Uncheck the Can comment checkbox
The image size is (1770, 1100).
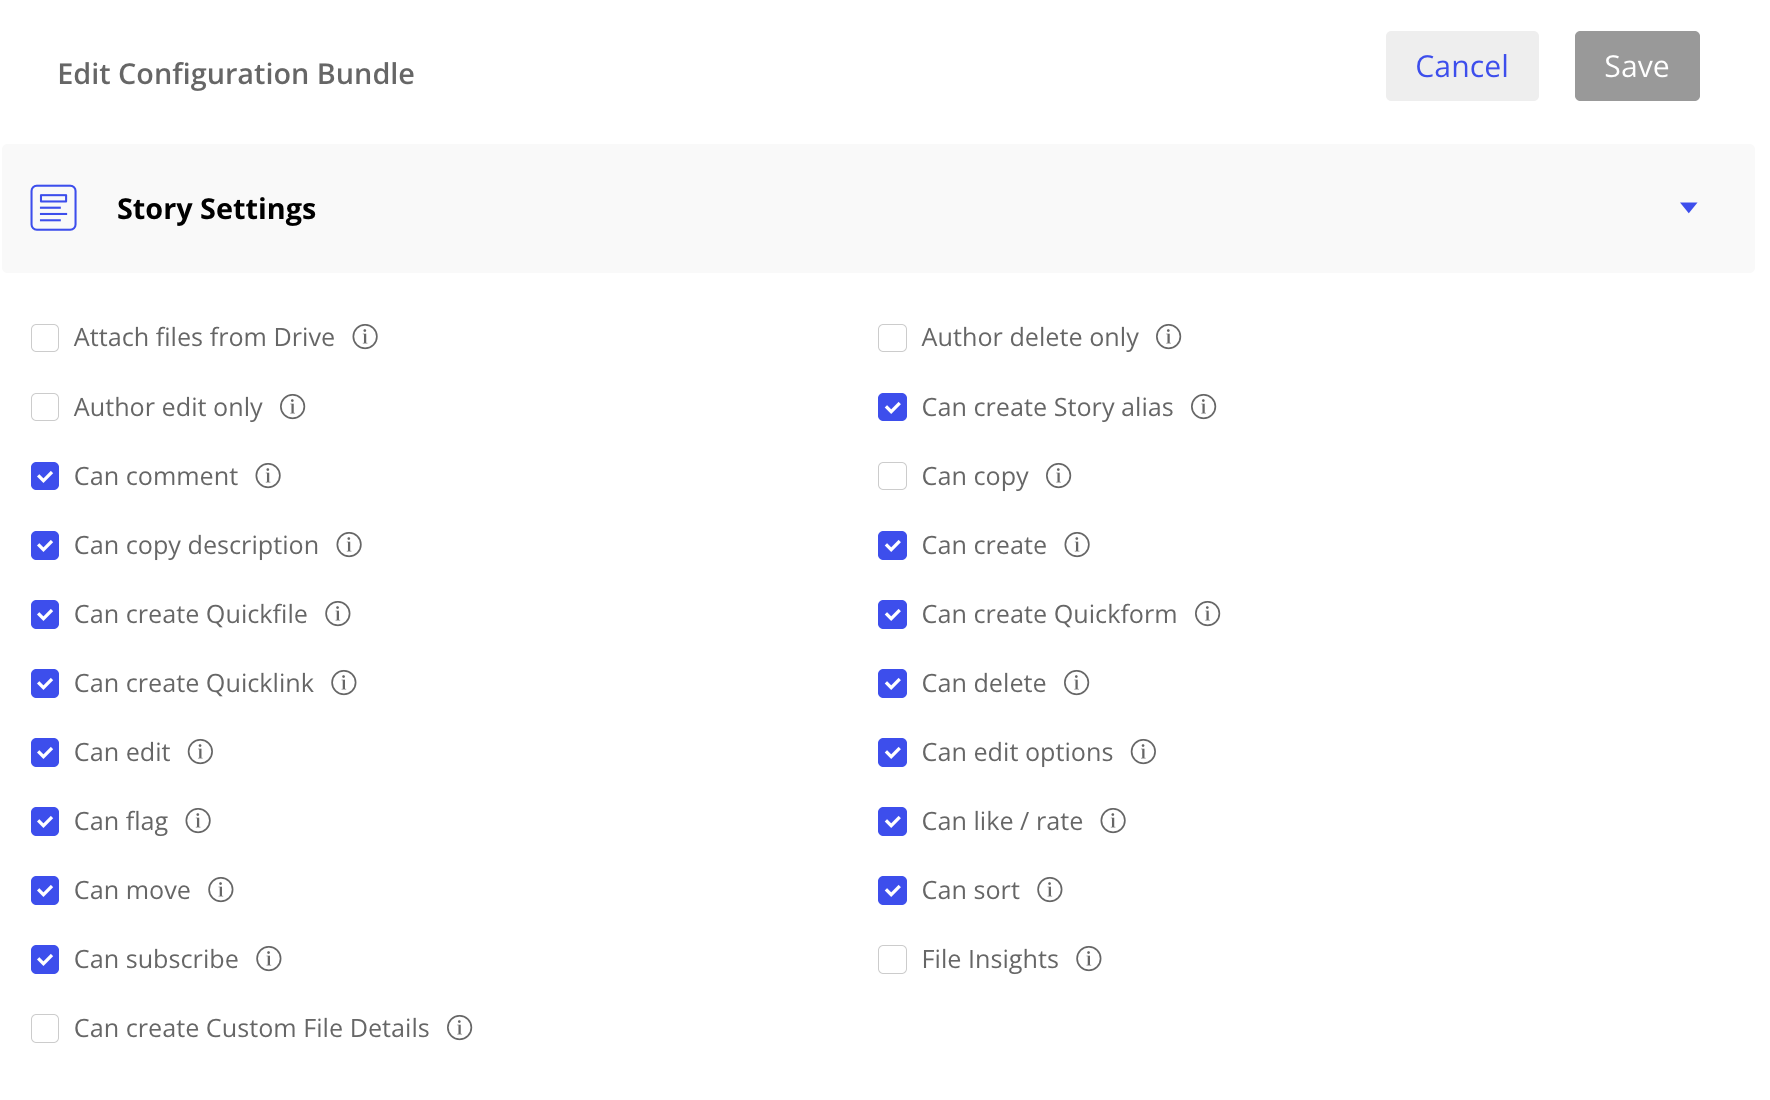click(45, 476)
